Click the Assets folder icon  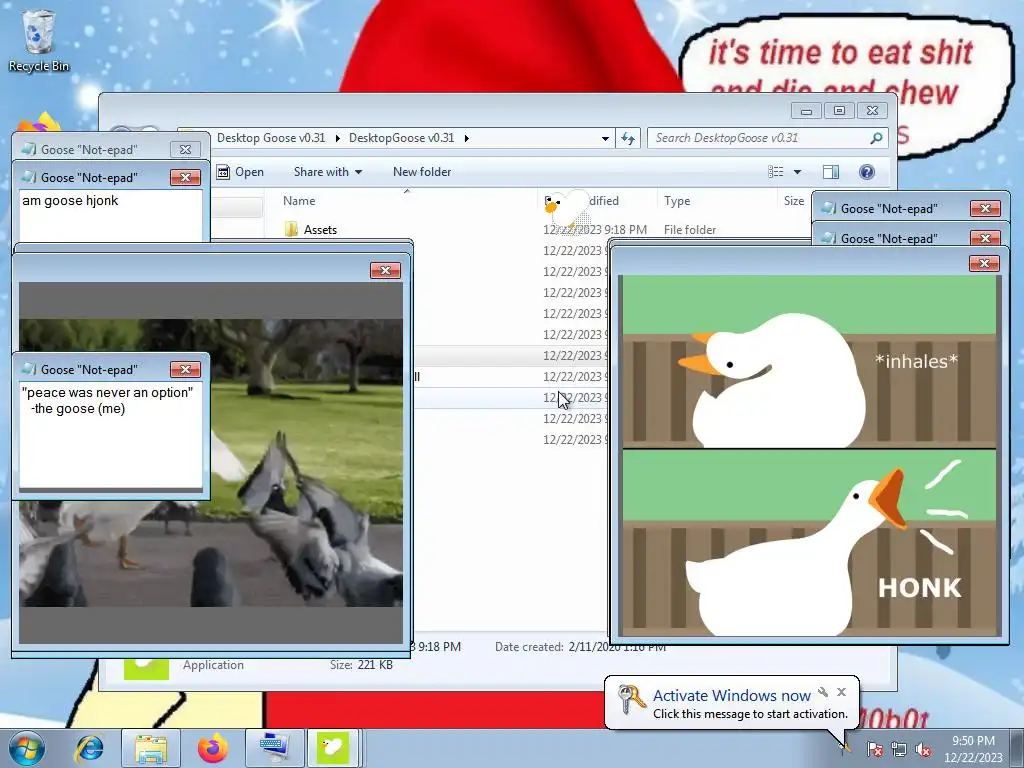point(291,229)
